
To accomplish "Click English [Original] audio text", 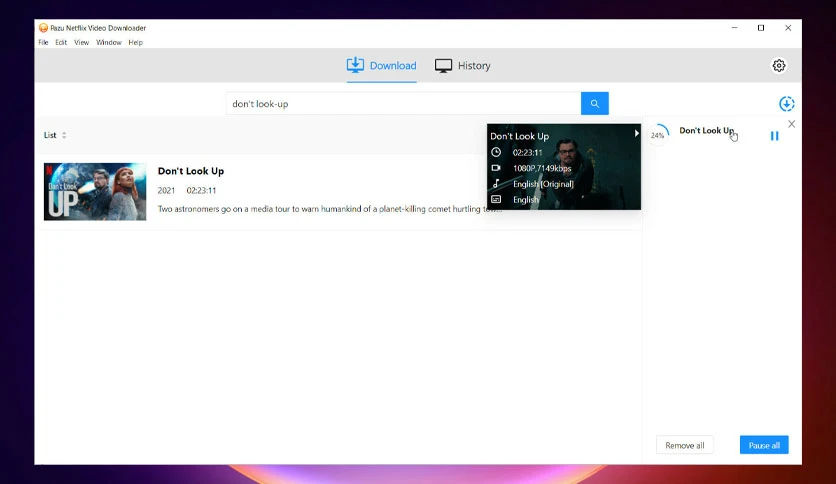I will coord(543,184).
